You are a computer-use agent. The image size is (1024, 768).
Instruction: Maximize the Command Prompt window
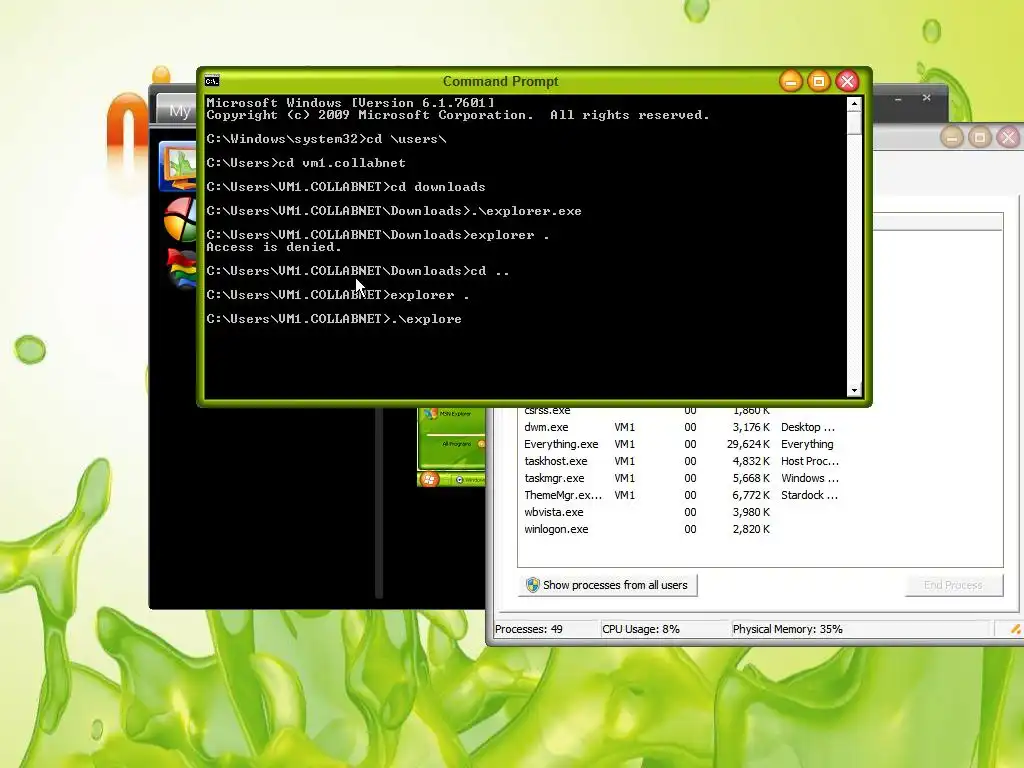coord(819,82)
